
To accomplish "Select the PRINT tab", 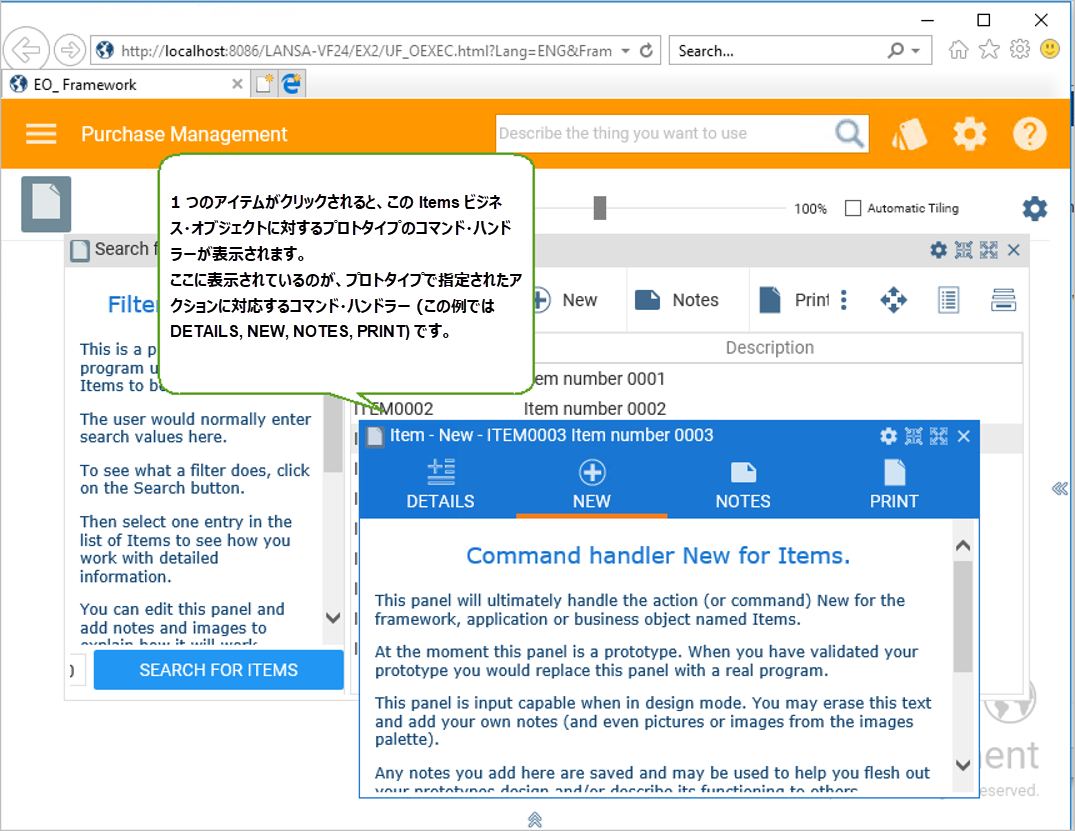I will [x=894, y=484].
